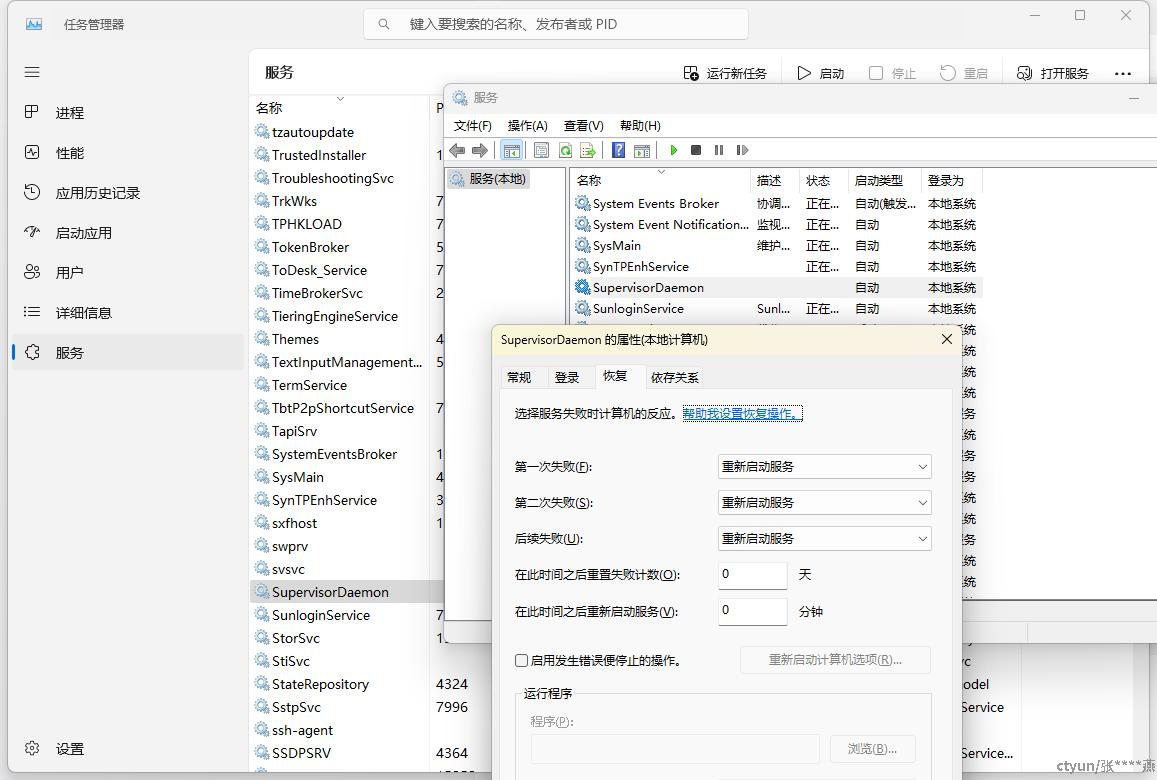Open the three-dot more options menu

coord(1123,73)
